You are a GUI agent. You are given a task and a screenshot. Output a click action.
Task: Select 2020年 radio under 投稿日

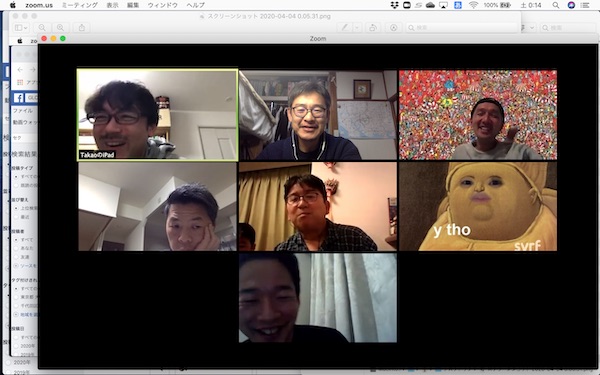16,346
